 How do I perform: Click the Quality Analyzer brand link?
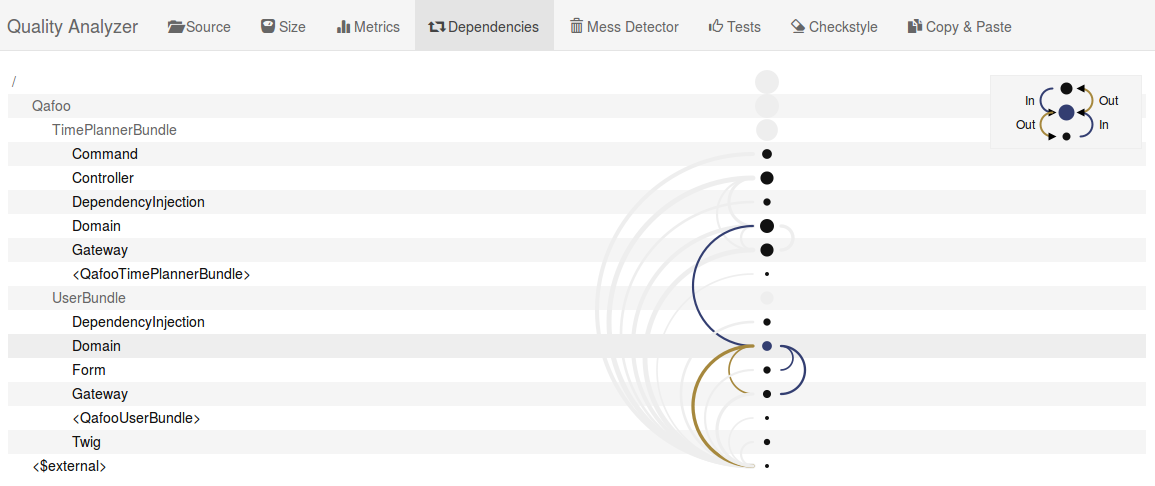(x=73, y=27)
